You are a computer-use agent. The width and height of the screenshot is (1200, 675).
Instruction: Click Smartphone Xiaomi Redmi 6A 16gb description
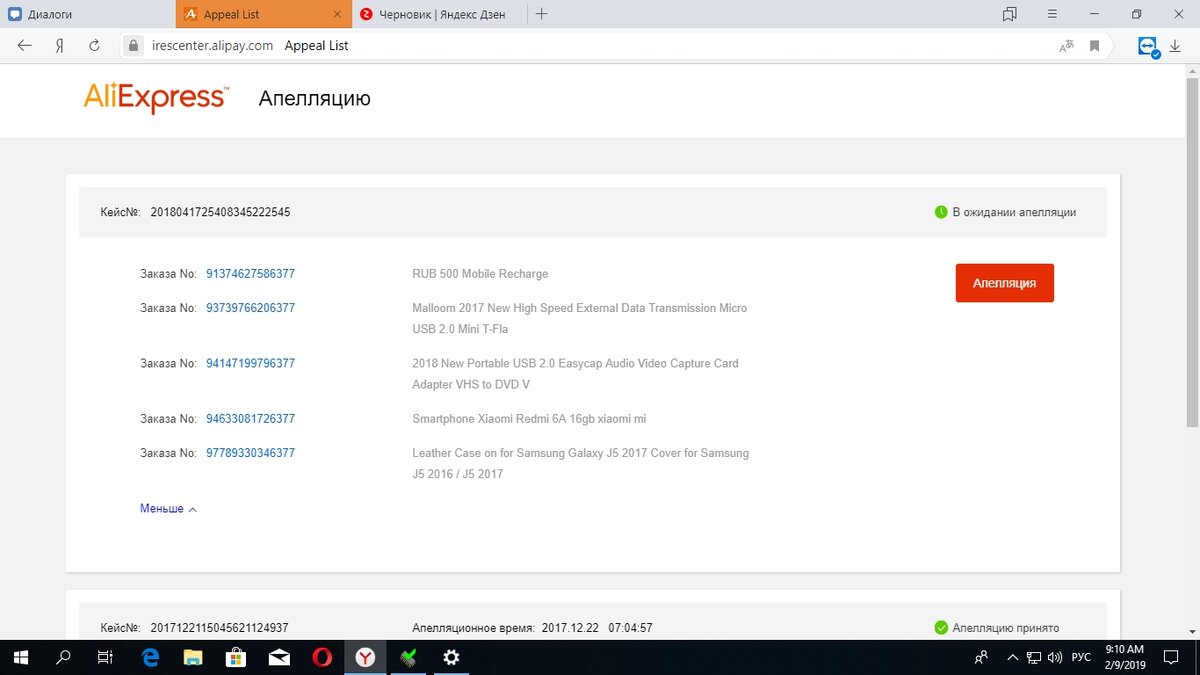529,419
